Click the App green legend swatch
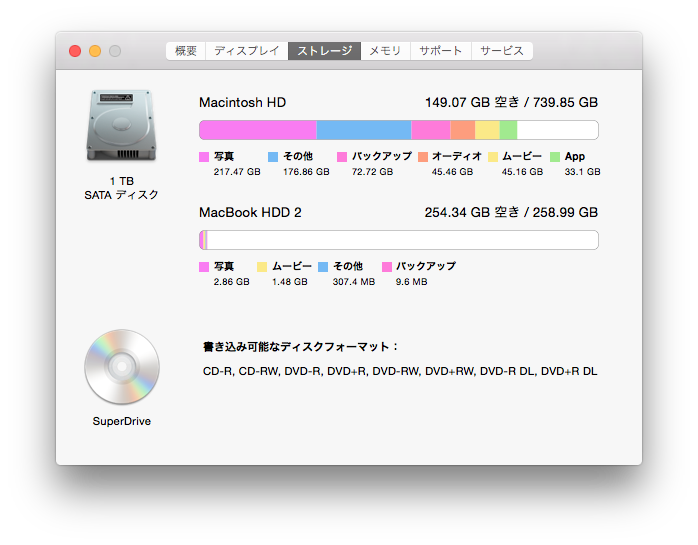The image size is (698, 545). pyautogui.click(x=555, y=157)
